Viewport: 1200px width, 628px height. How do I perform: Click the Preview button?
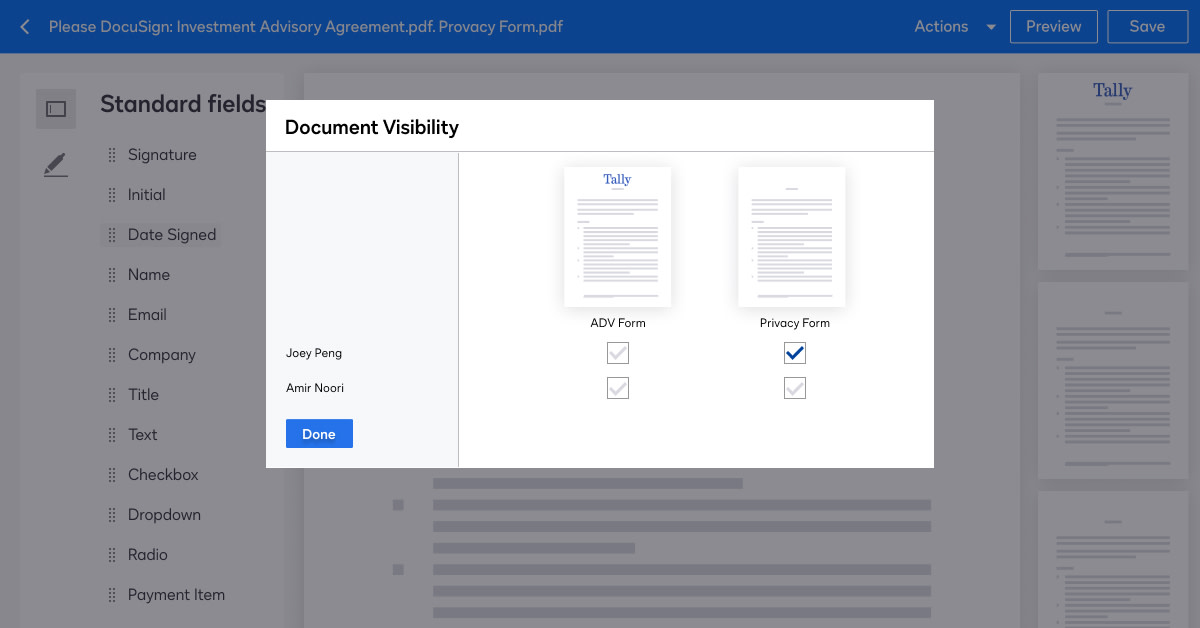pyautogui.click(x=1053, y=26)
